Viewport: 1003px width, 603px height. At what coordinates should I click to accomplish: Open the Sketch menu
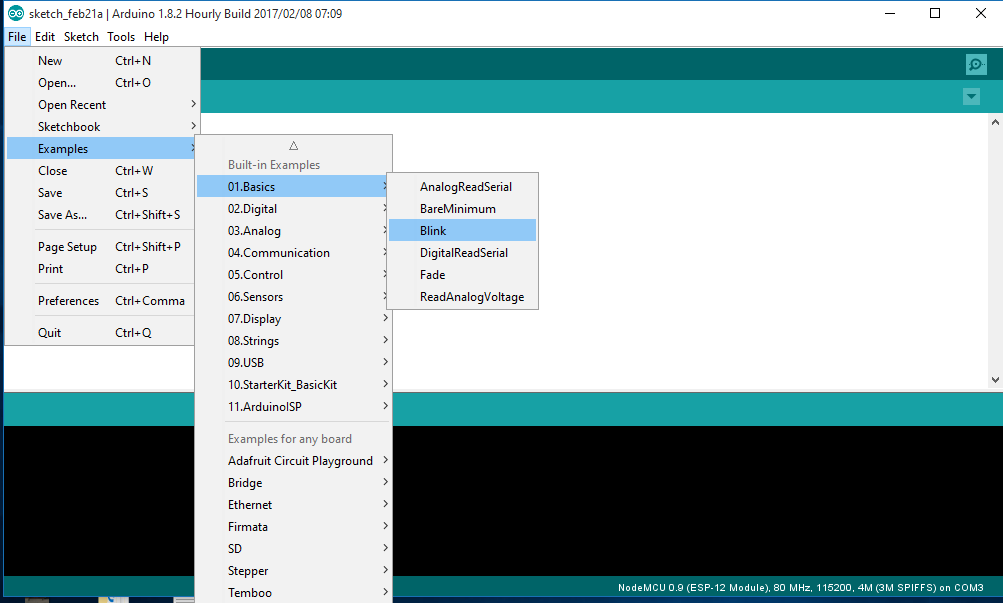81,36
